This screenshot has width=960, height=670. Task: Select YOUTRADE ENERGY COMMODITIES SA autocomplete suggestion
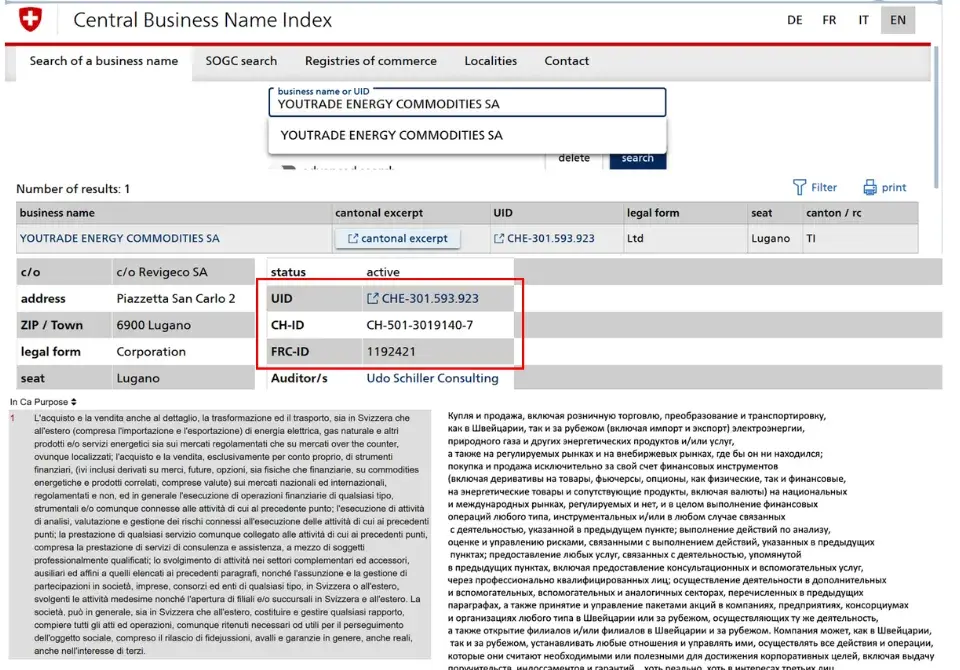[467, 135]
